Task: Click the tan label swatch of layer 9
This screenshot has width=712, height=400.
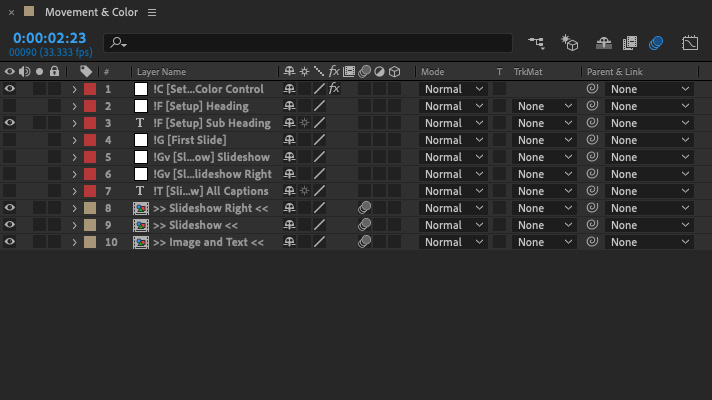Action: tap(90, 225)
